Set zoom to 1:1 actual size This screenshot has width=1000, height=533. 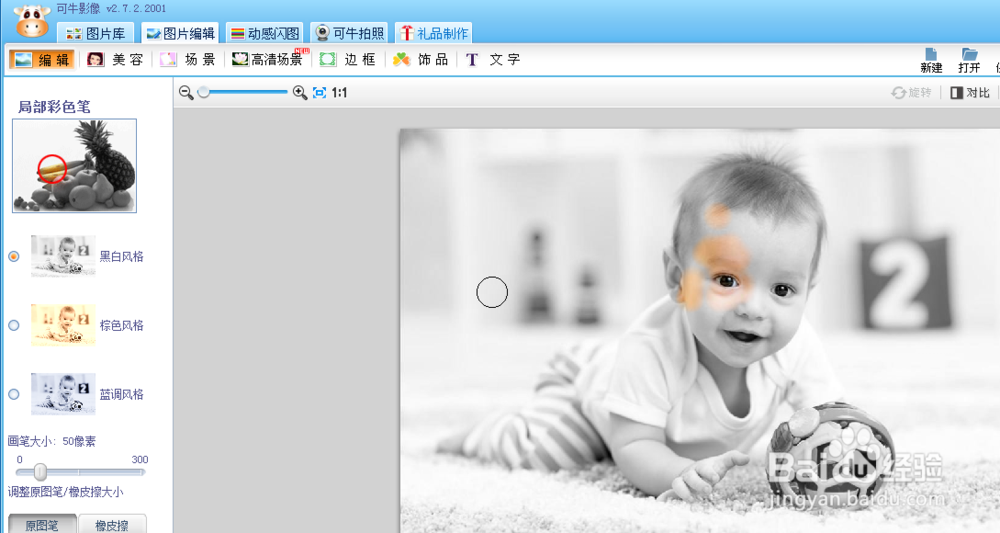pyautogui.click(x=339, y=92)
